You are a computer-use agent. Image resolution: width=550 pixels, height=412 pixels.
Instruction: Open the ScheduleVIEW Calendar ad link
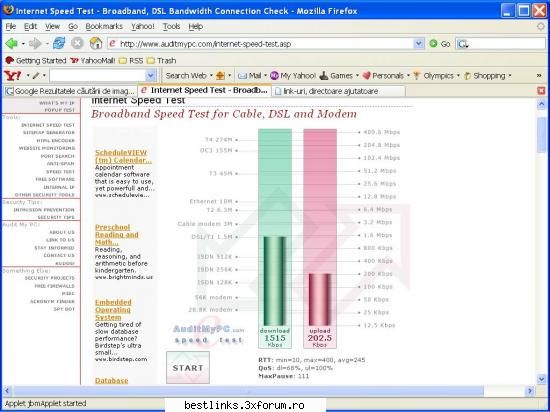coord(123,156)
